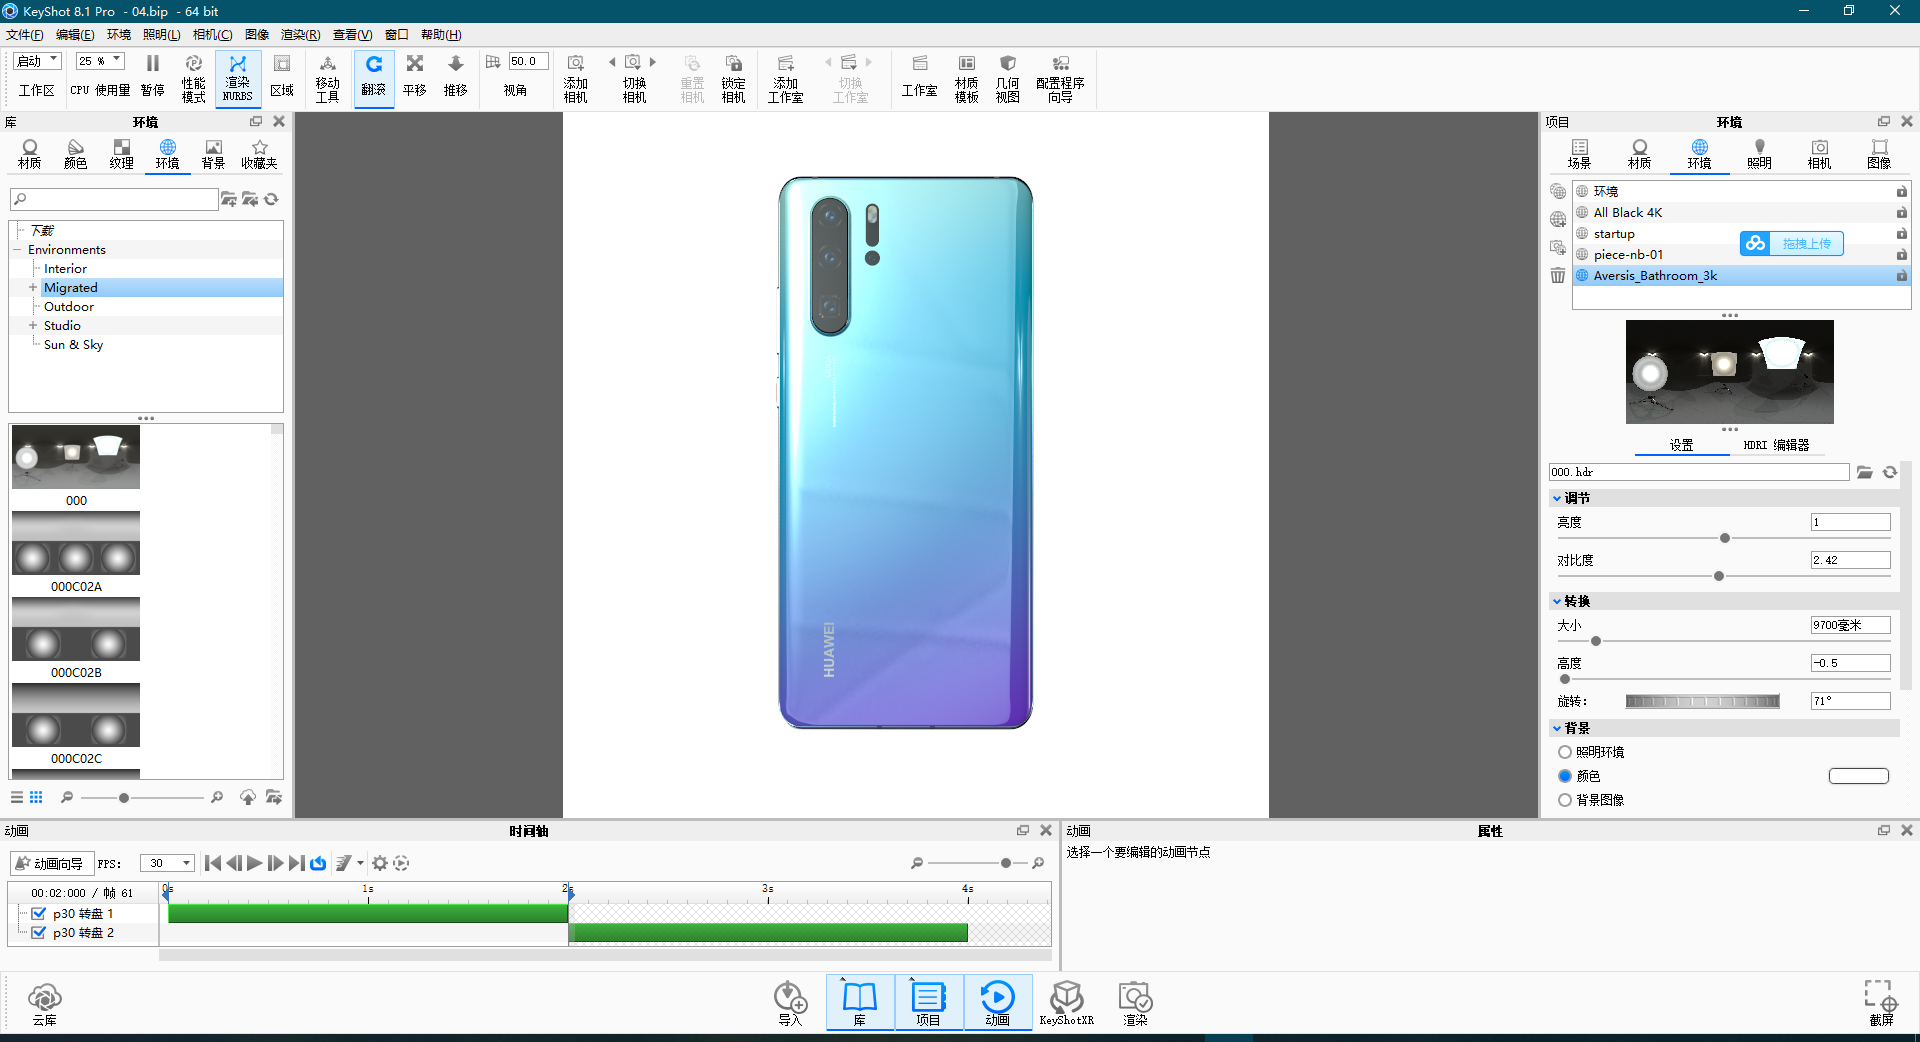Select 照明环境 background radio button
The width and height of the screenshot is (1920, 1042).
pos(1564,752)
